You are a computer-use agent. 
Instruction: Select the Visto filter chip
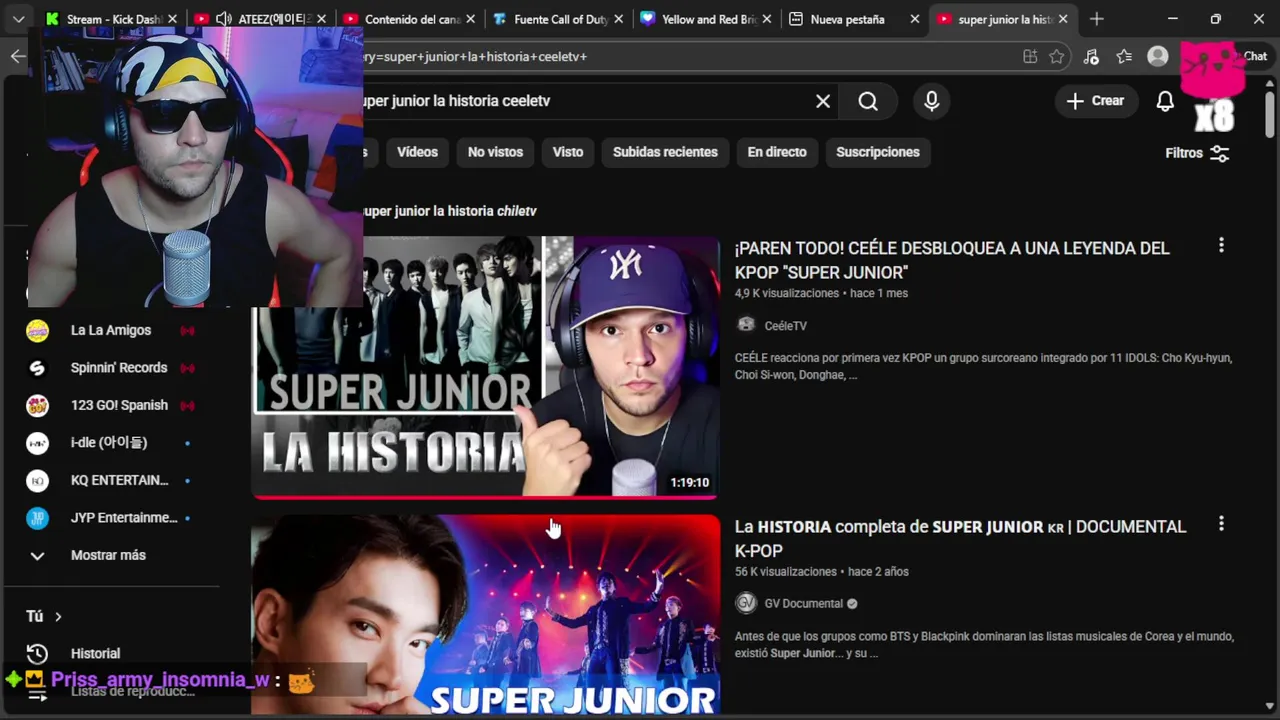[568, 152]
